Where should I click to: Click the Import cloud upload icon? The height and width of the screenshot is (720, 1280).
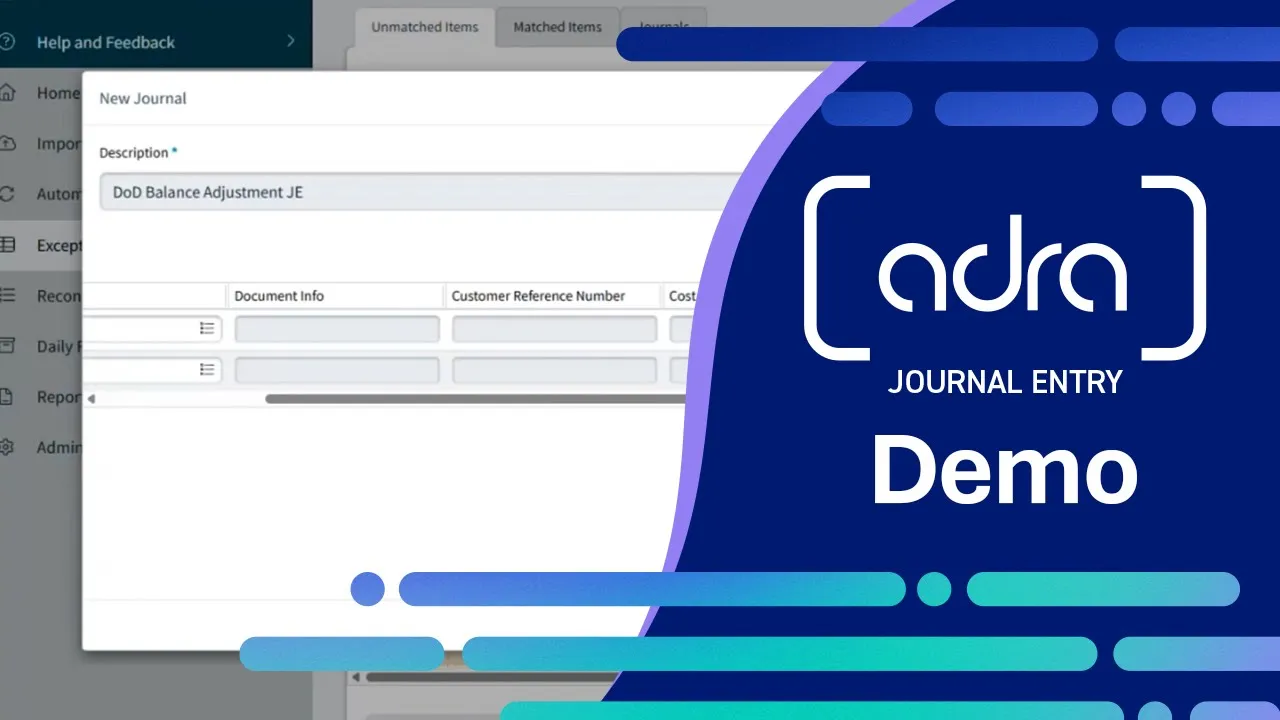point(7,144)
